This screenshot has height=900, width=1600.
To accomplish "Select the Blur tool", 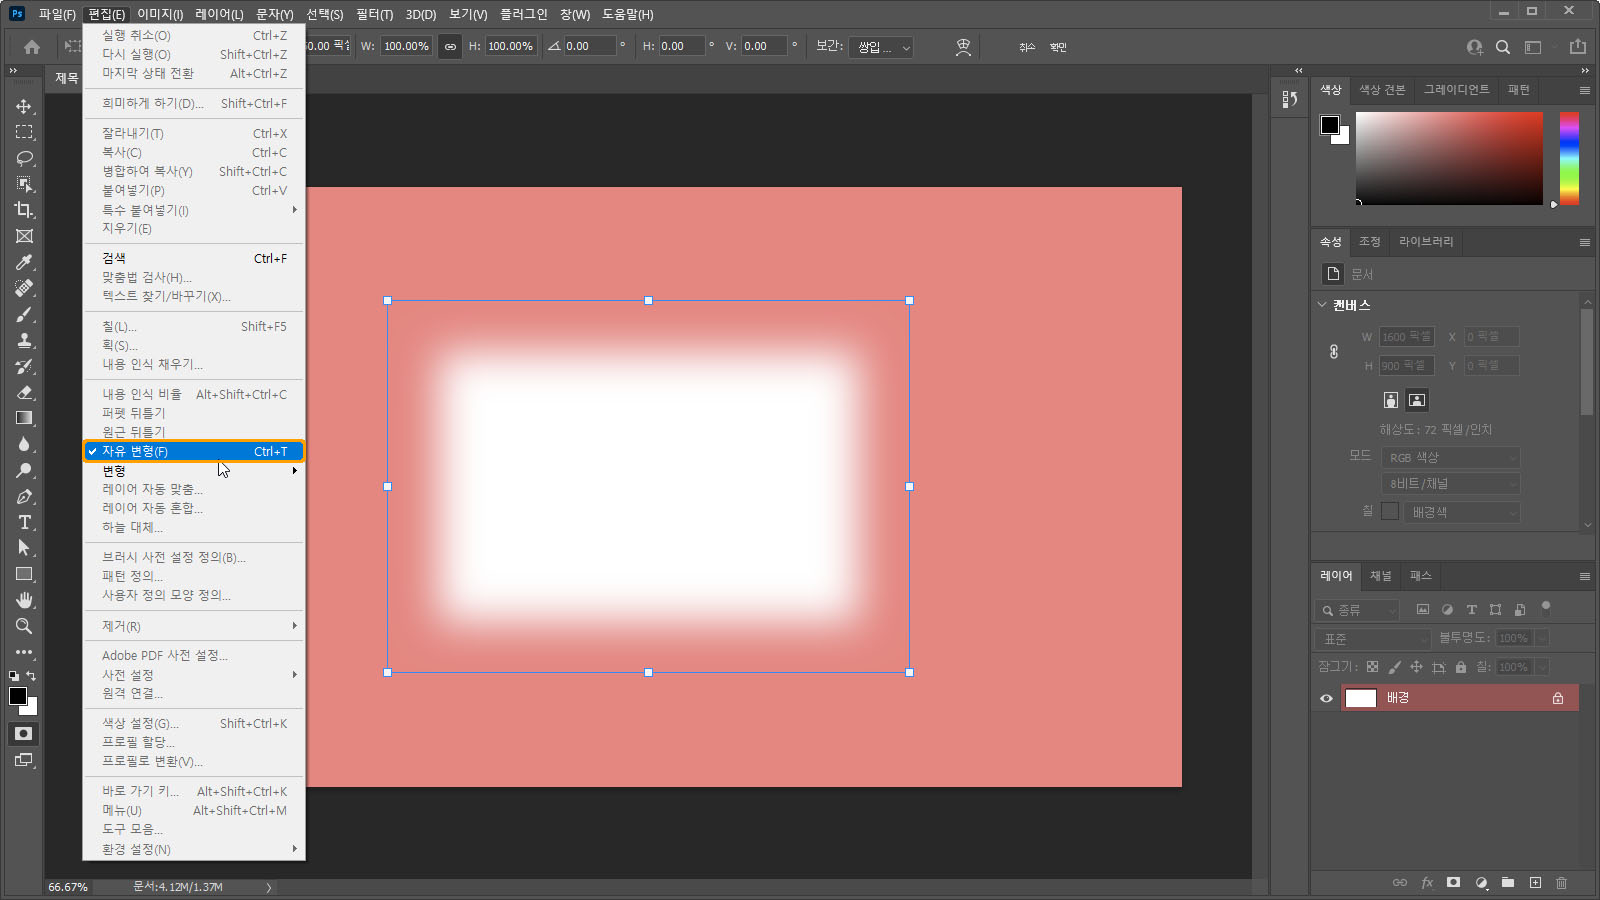I will coord(24,444).
